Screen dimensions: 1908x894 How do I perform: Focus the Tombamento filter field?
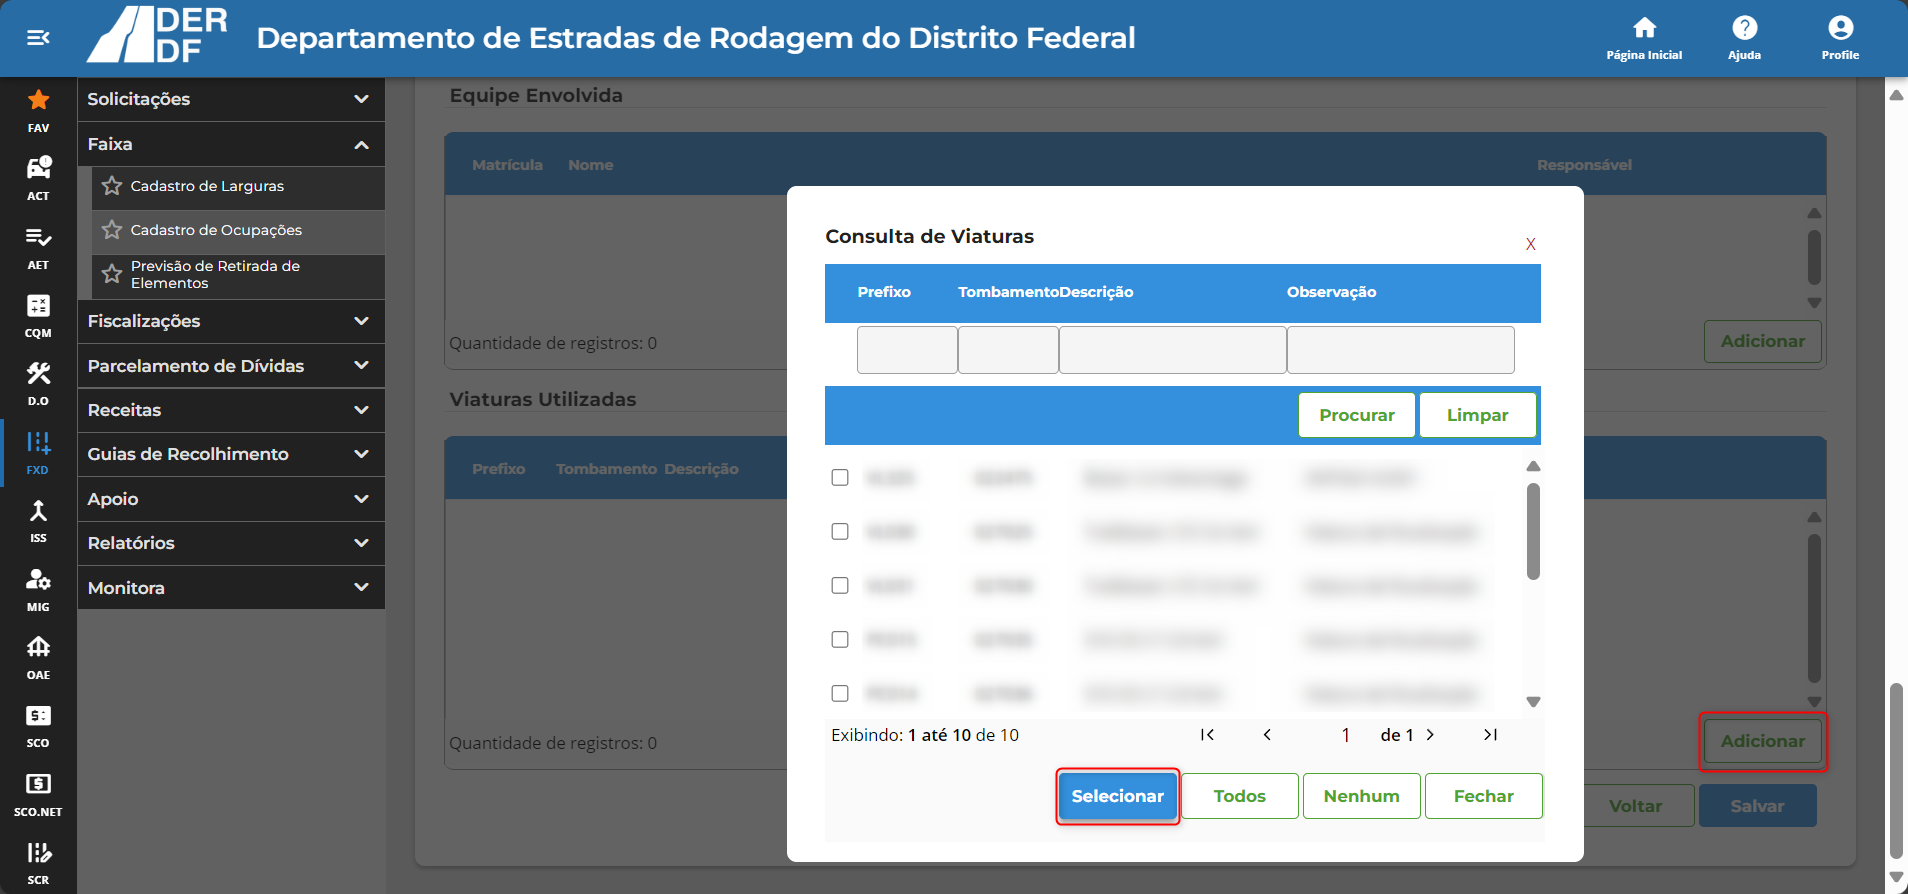pos(1008,350)
